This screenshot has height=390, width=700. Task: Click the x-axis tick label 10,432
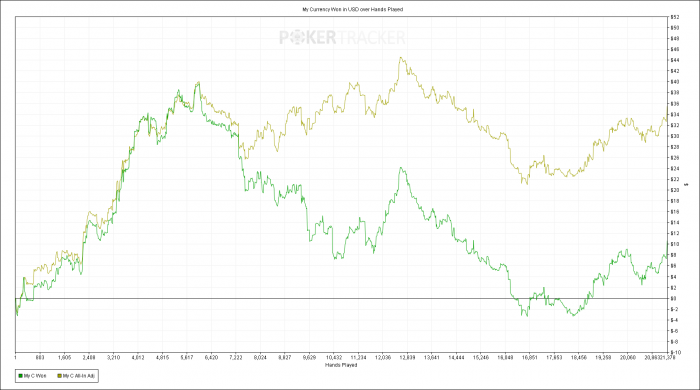pos(334,358)
